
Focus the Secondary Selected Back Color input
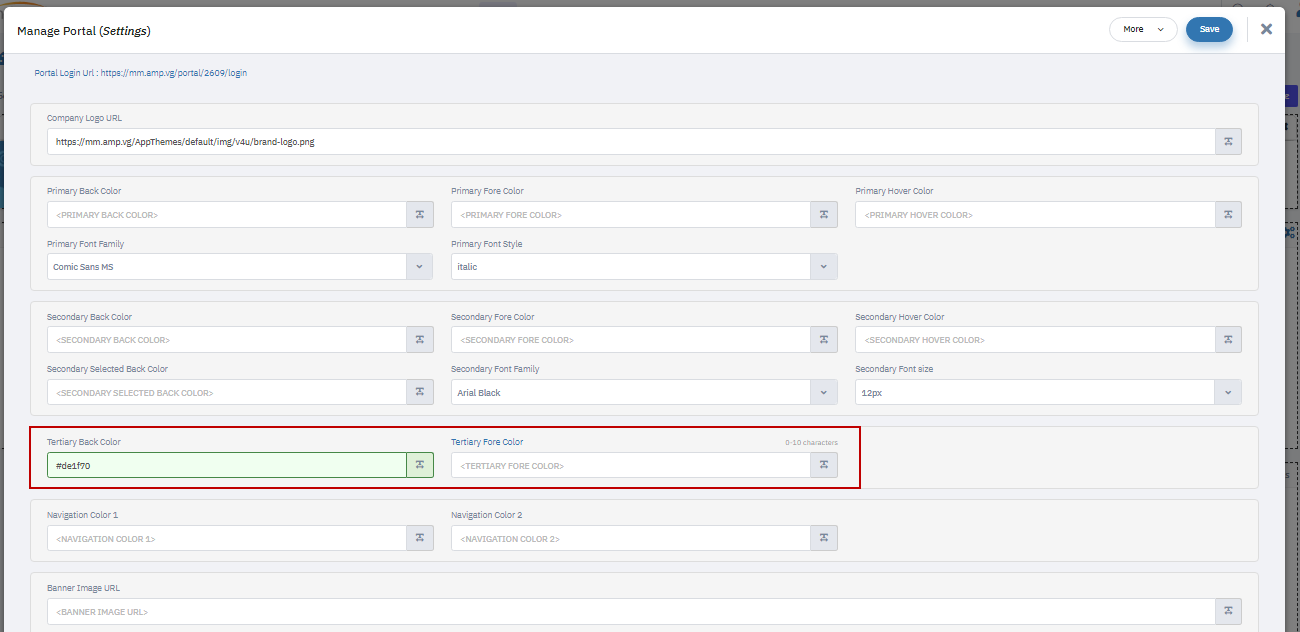(227, 393)
